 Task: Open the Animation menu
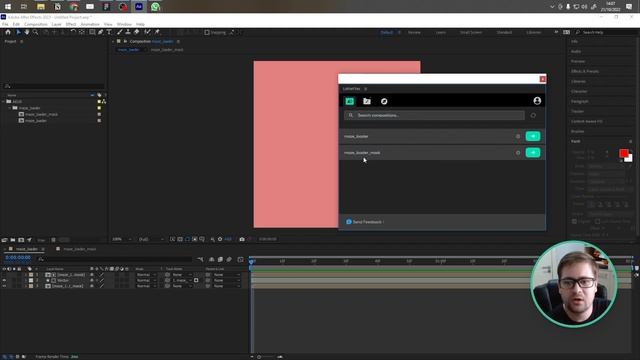[90, 24]
